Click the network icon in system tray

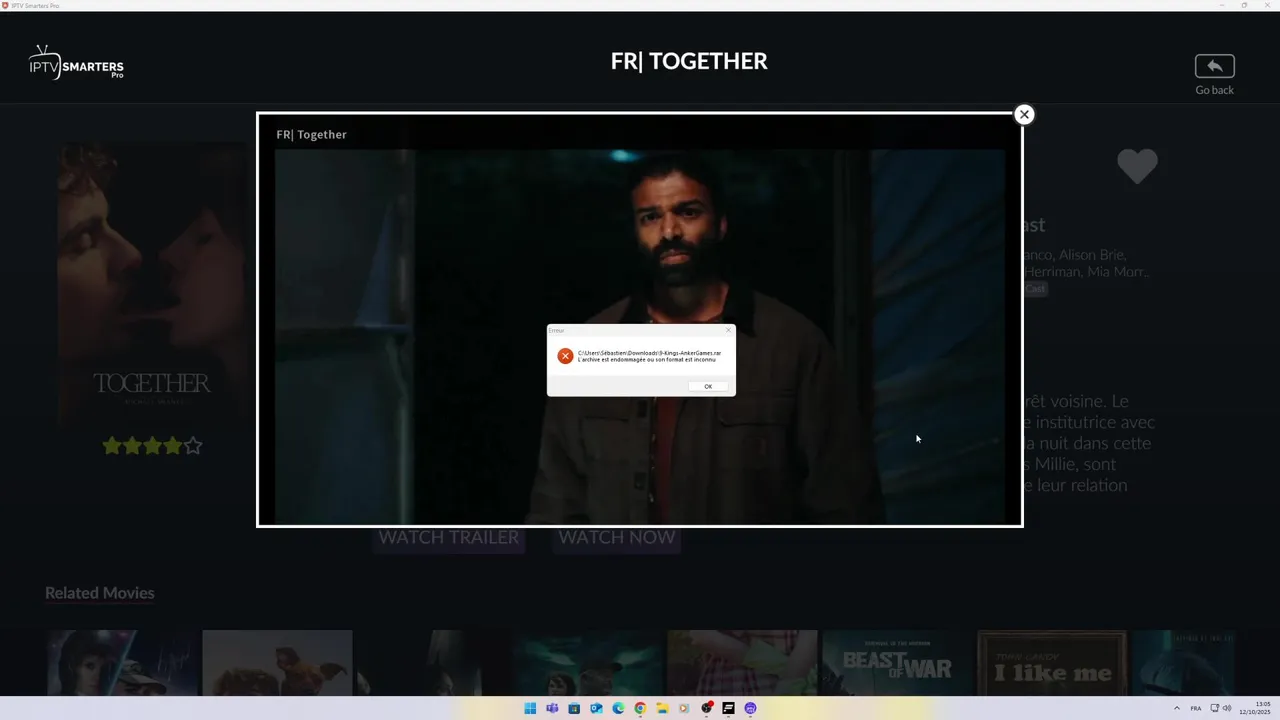pos(1215,708)
